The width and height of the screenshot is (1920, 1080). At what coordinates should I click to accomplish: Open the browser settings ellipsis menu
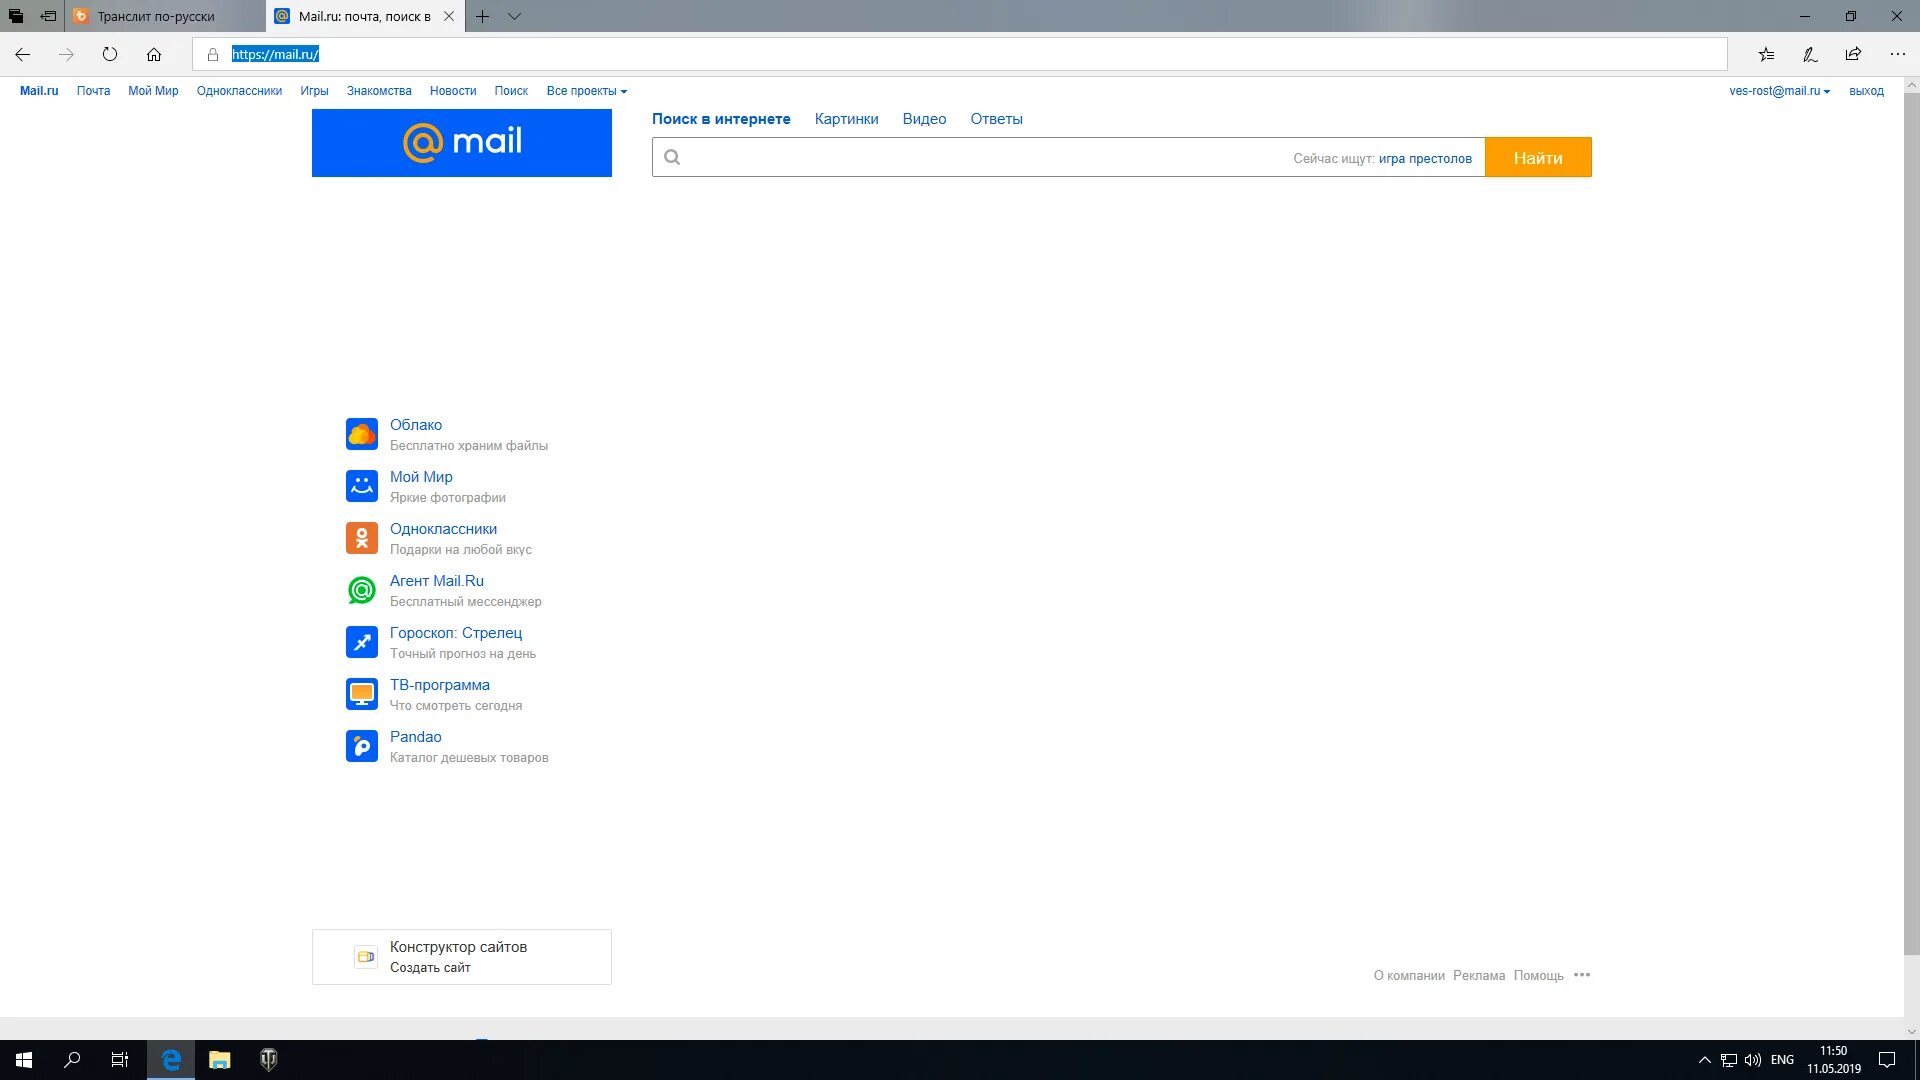pyautogui.click(x=1897, y=54)
